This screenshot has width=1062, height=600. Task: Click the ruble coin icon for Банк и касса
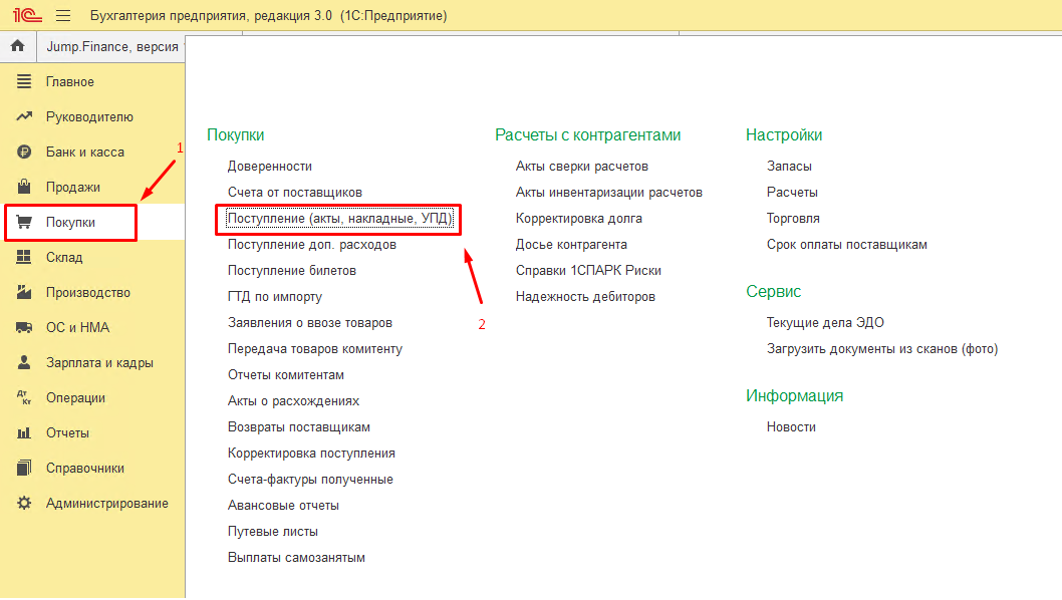pos(25,152)
